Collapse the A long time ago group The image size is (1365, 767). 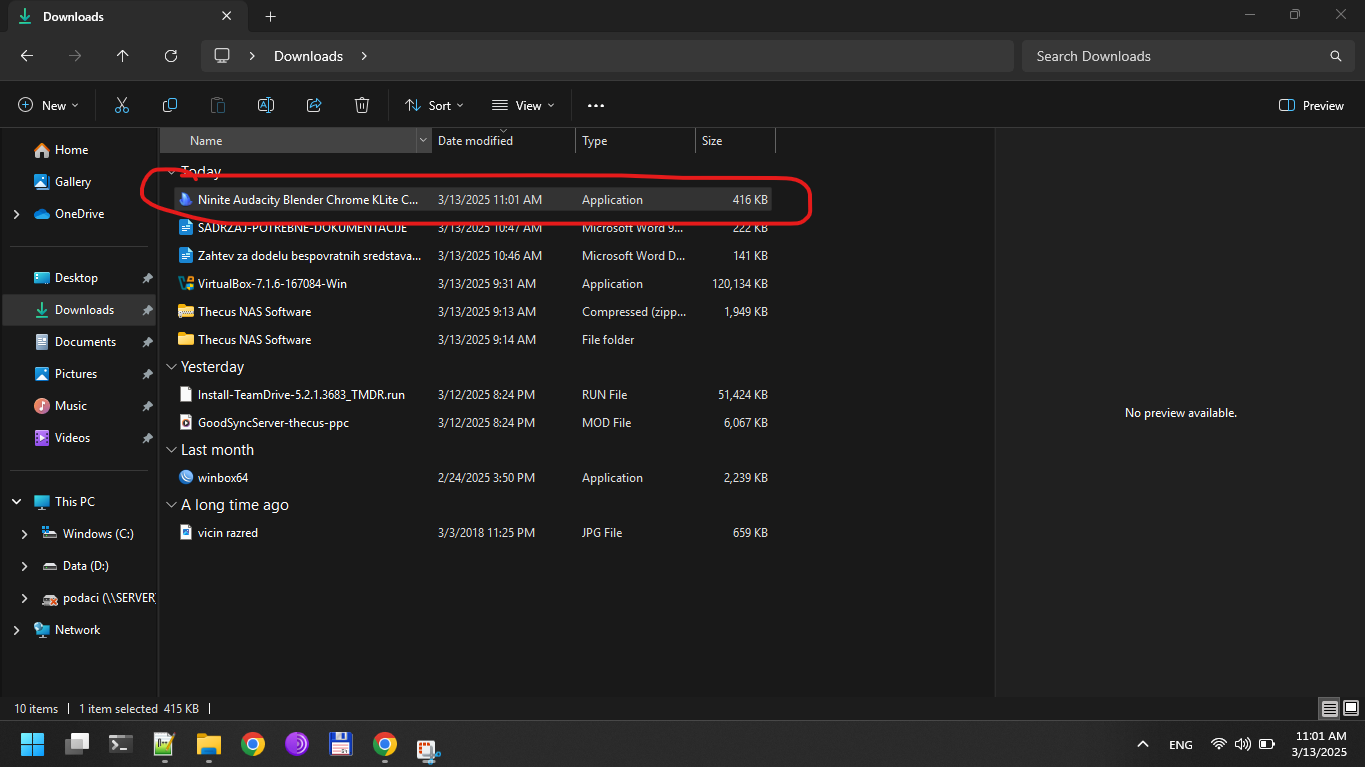(x=172, y=505)
